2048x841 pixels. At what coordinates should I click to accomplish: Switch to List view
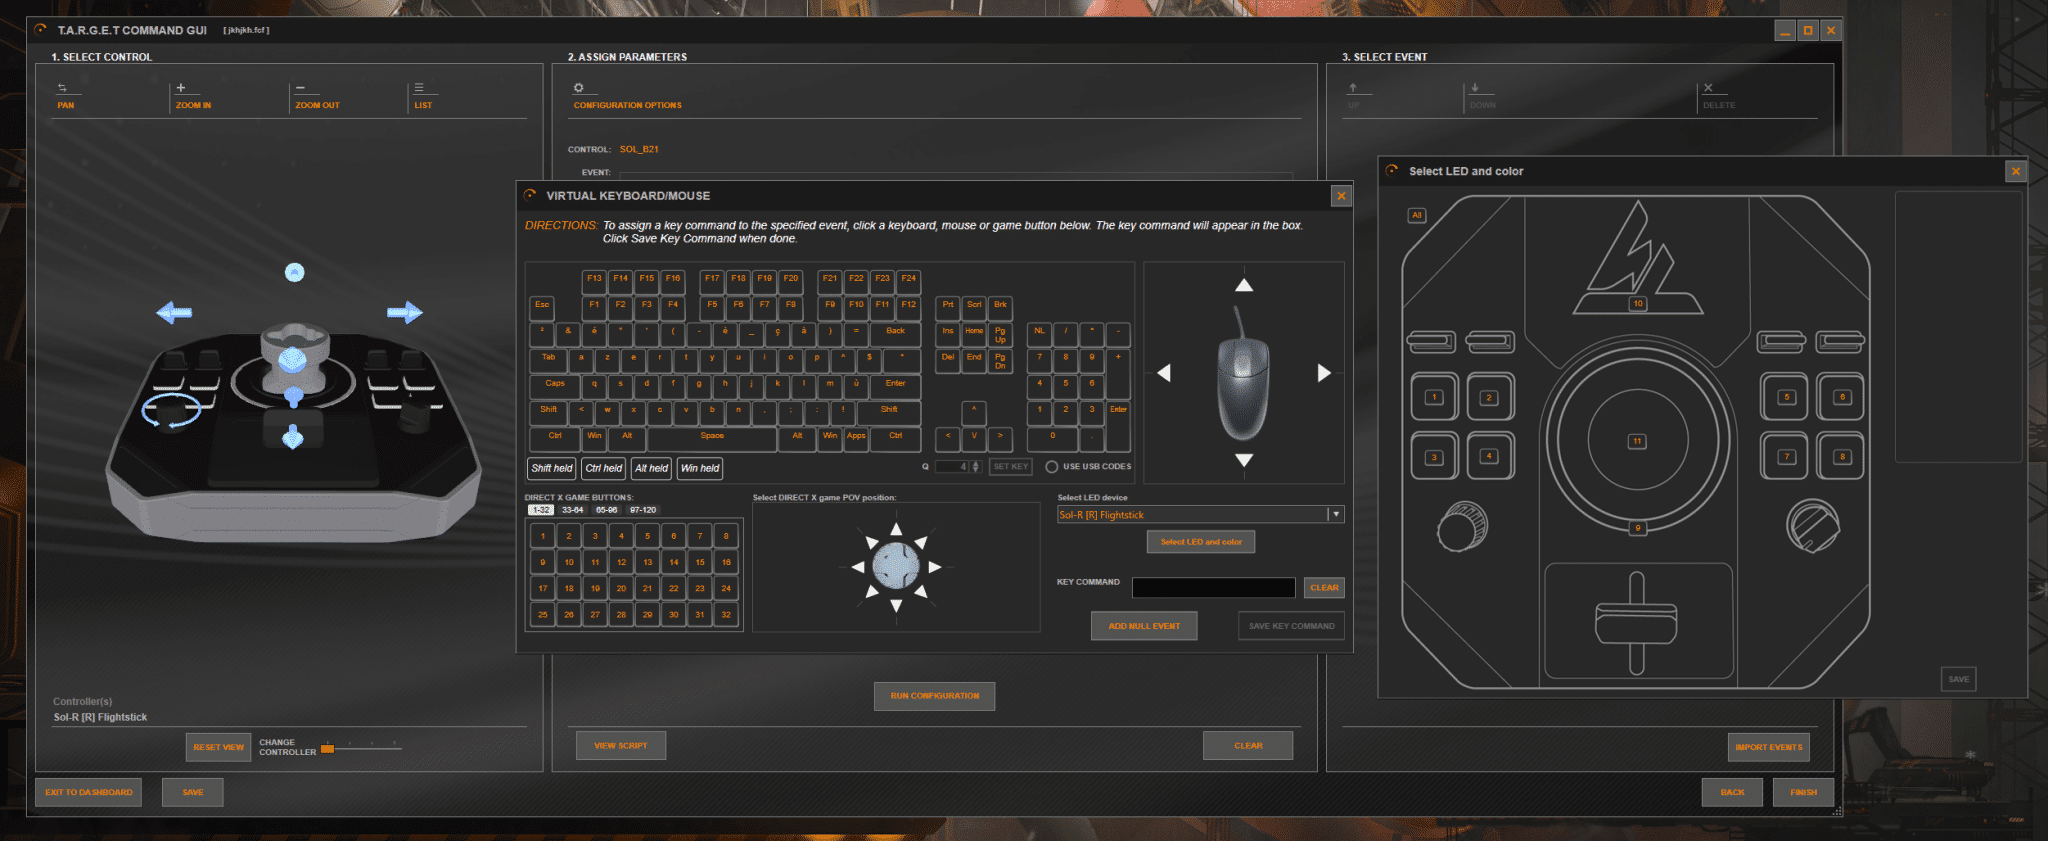(422, 96)
